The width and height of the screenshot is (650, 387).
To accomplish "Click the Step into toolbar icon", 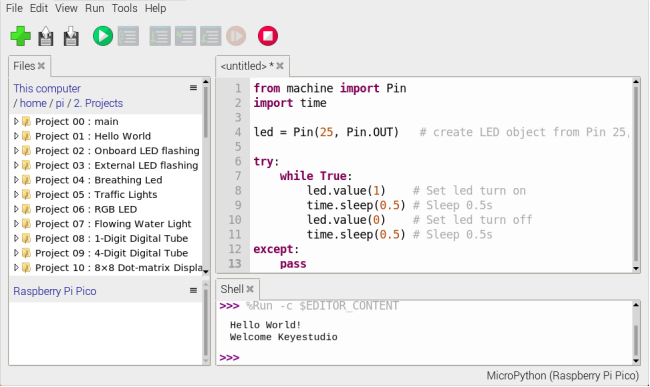I will click(185, 36).
